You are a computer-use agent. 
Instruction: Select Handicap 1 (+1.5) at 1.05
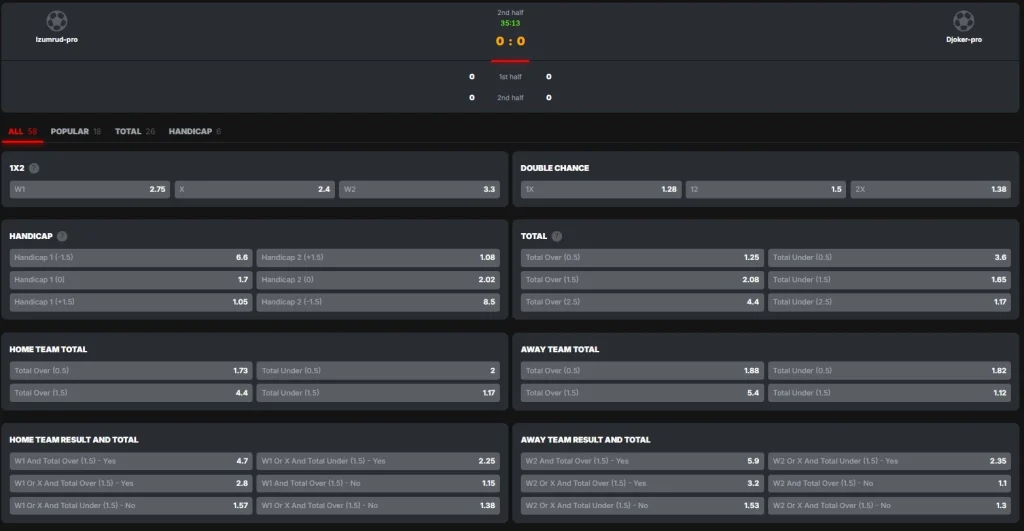131,302
